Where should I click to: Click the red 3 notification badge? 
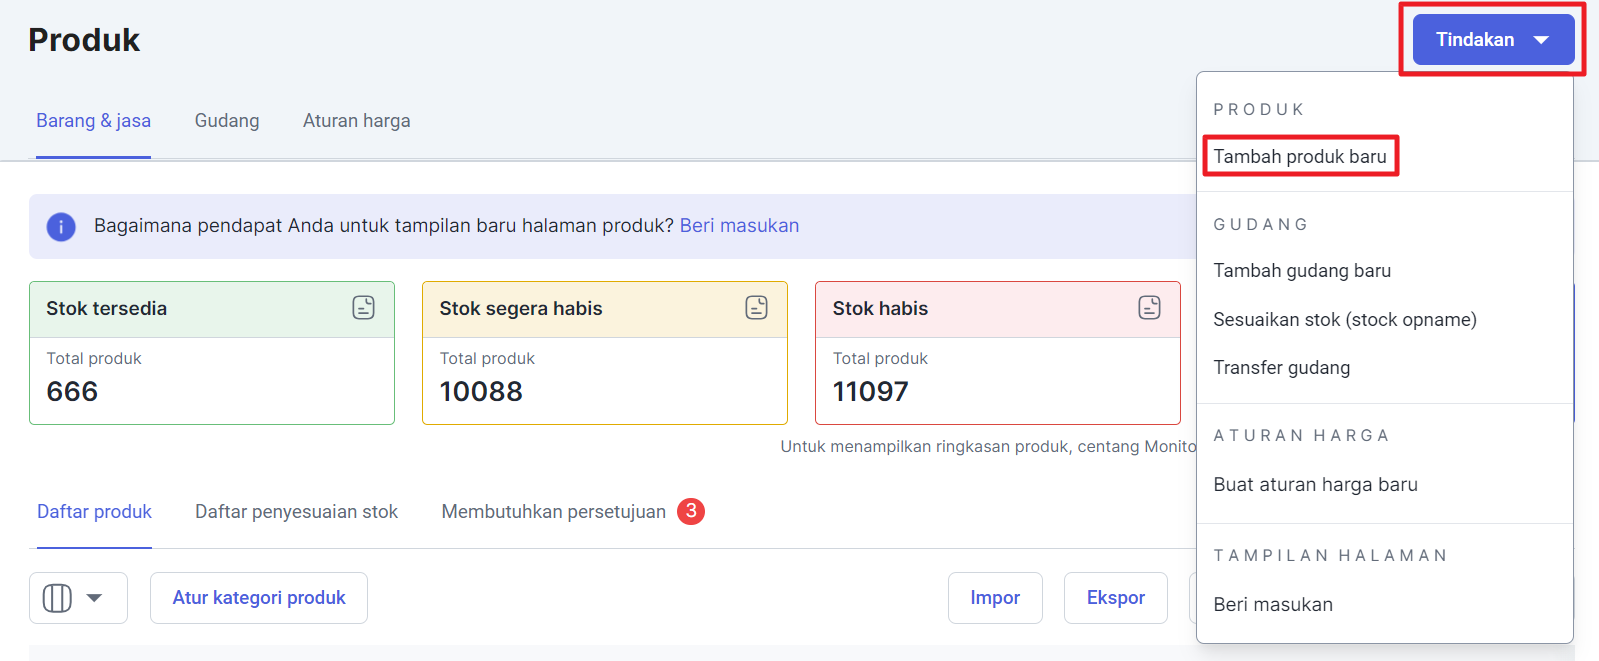point(691,511)
